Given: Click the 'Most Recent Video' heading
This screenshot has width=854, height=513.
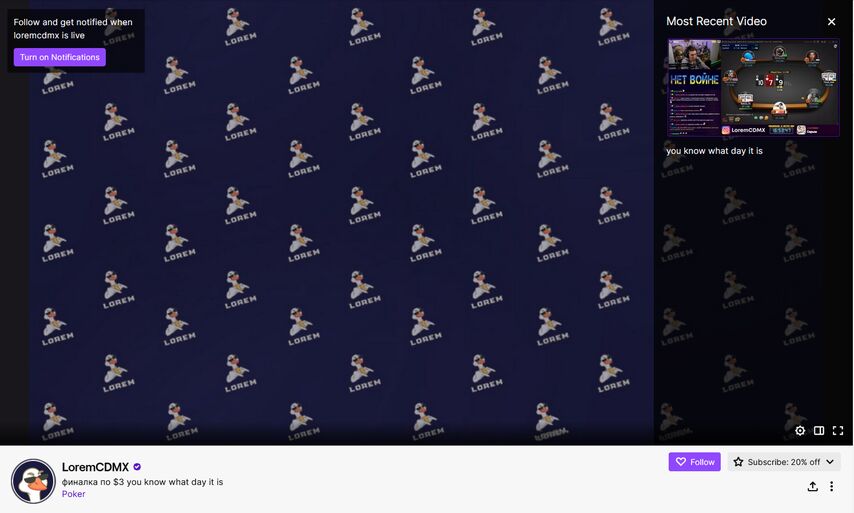Looking at the screenshot, I should pyautogui.click(x=716, y=21).
